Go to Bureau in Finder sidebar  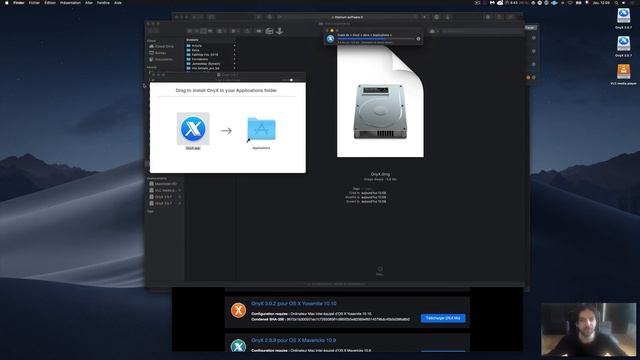158,53
